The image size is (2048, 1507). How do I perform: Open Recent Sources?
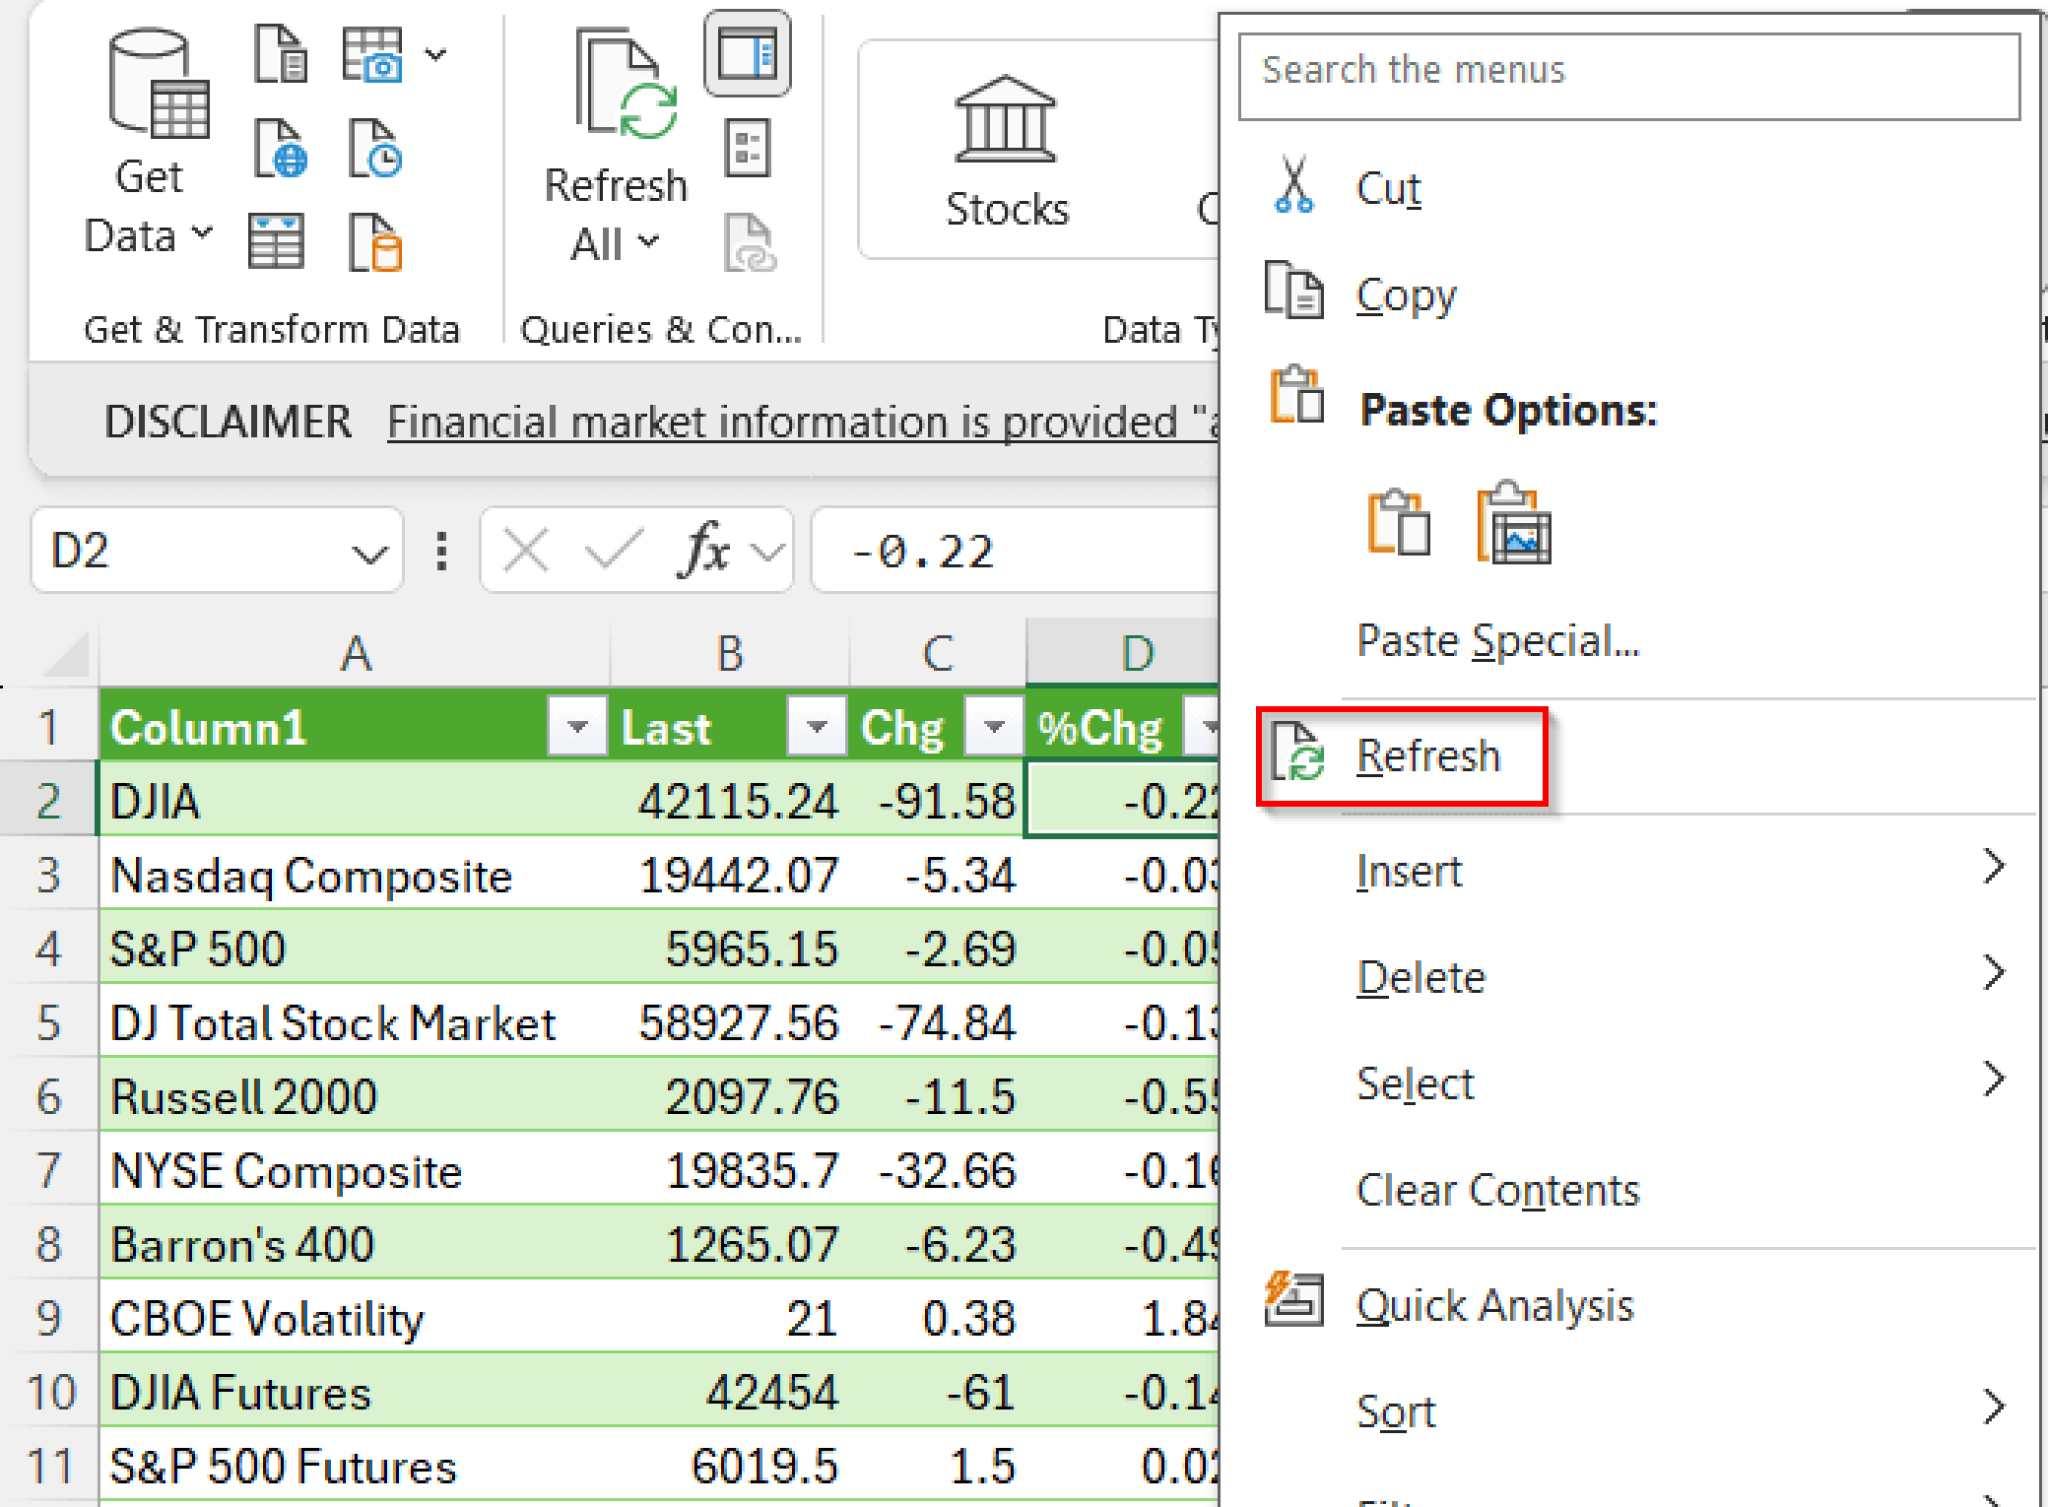click(x=375, y=150)
